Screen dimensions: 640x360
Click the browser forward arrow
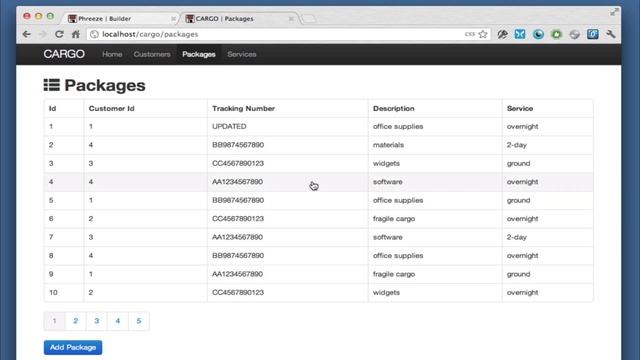click(x=43, y=34)
